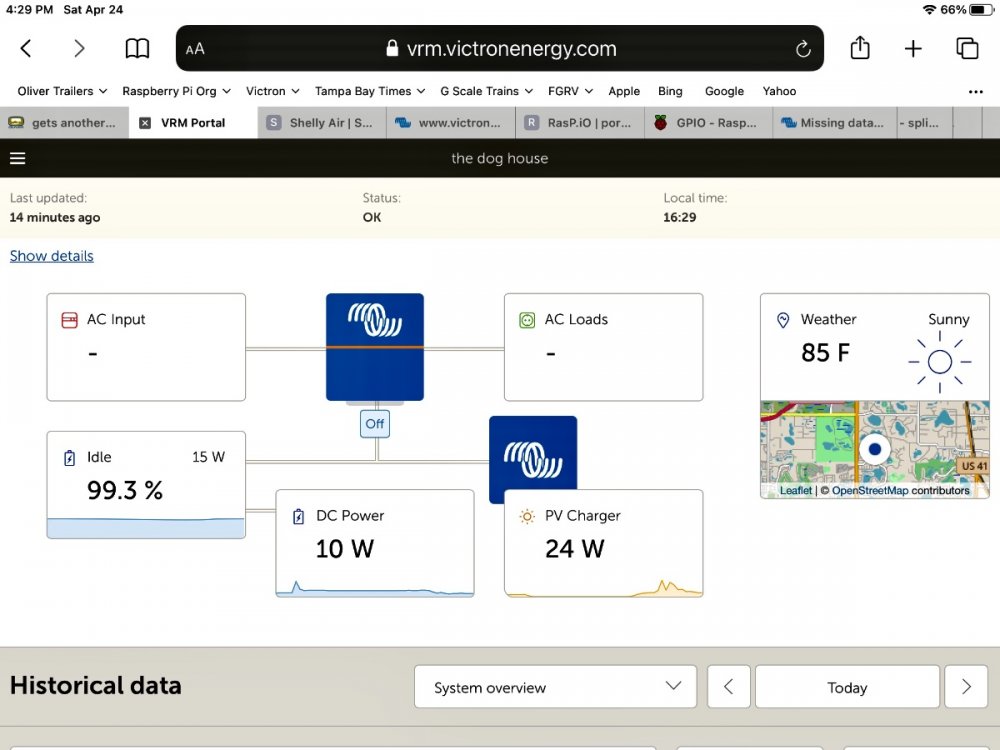Click the Today date button
The image size is (1000, 750).
click(847, 687)
